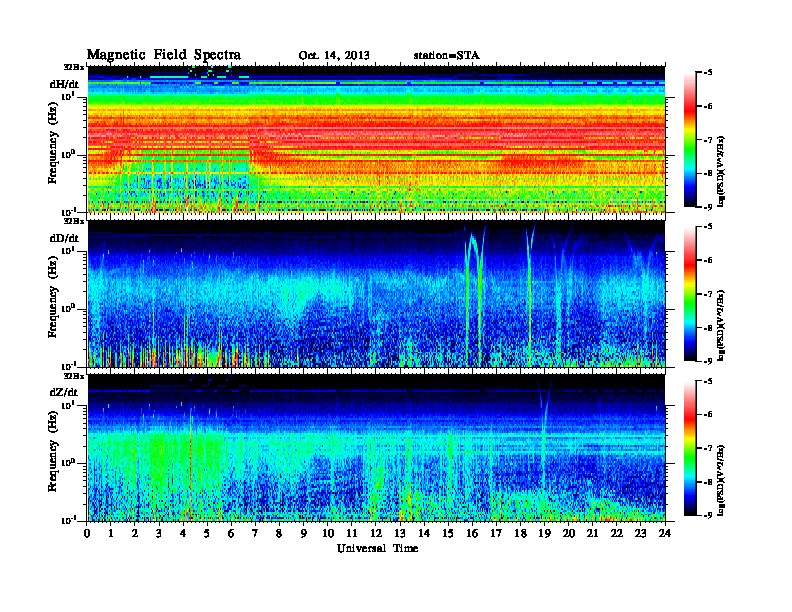
Task: Click the hour 7 tick label
Action: tap(255, 533)
